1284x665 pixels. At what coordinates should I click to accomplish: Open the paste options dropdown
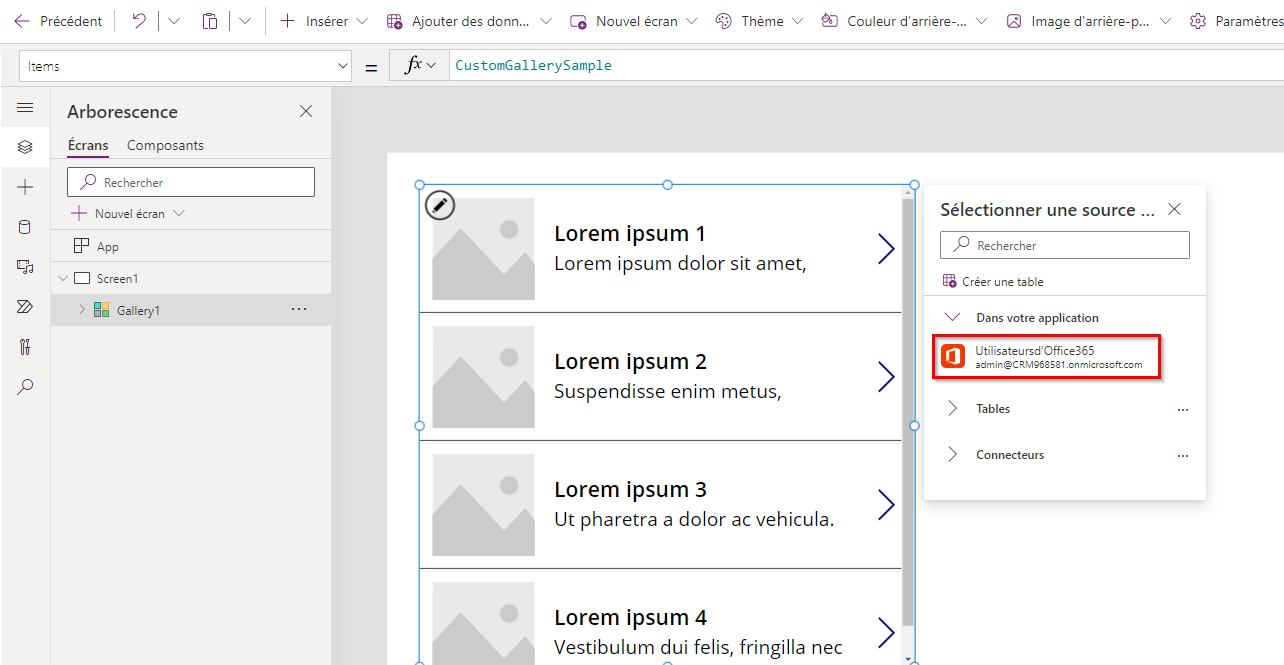245,21
